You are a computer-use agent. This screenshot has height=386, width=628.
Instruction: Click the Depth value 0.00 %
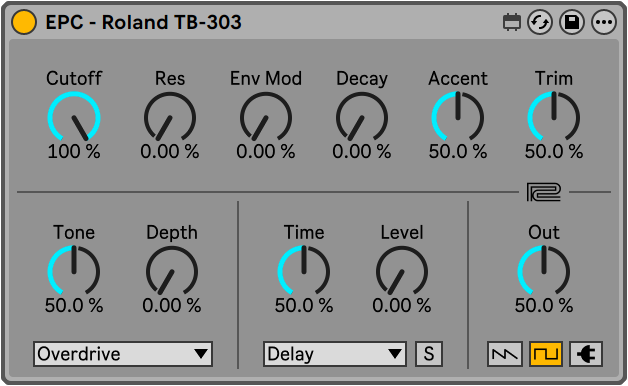(x=172, y=306)
